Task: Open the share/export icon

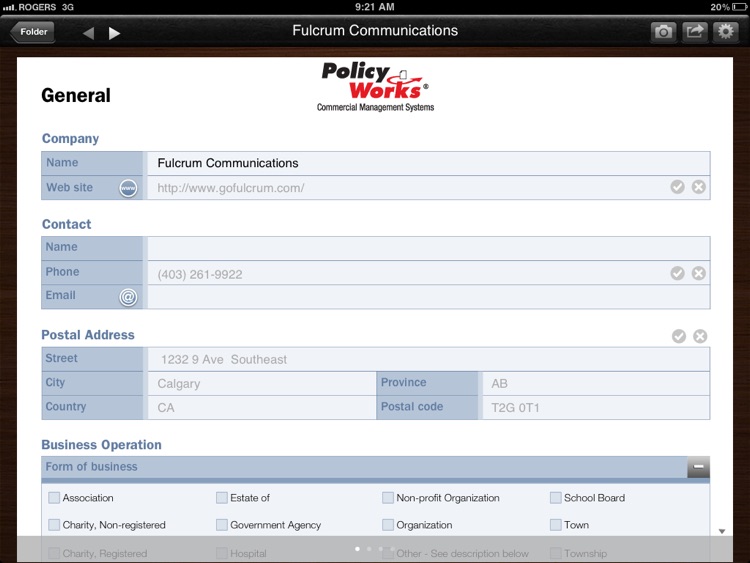Action: (695, 32)
